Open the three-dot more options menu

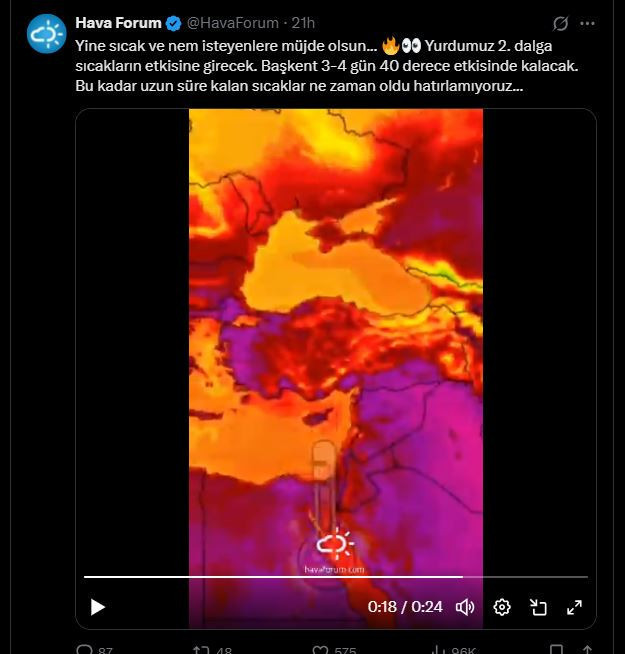coord(587,23)
